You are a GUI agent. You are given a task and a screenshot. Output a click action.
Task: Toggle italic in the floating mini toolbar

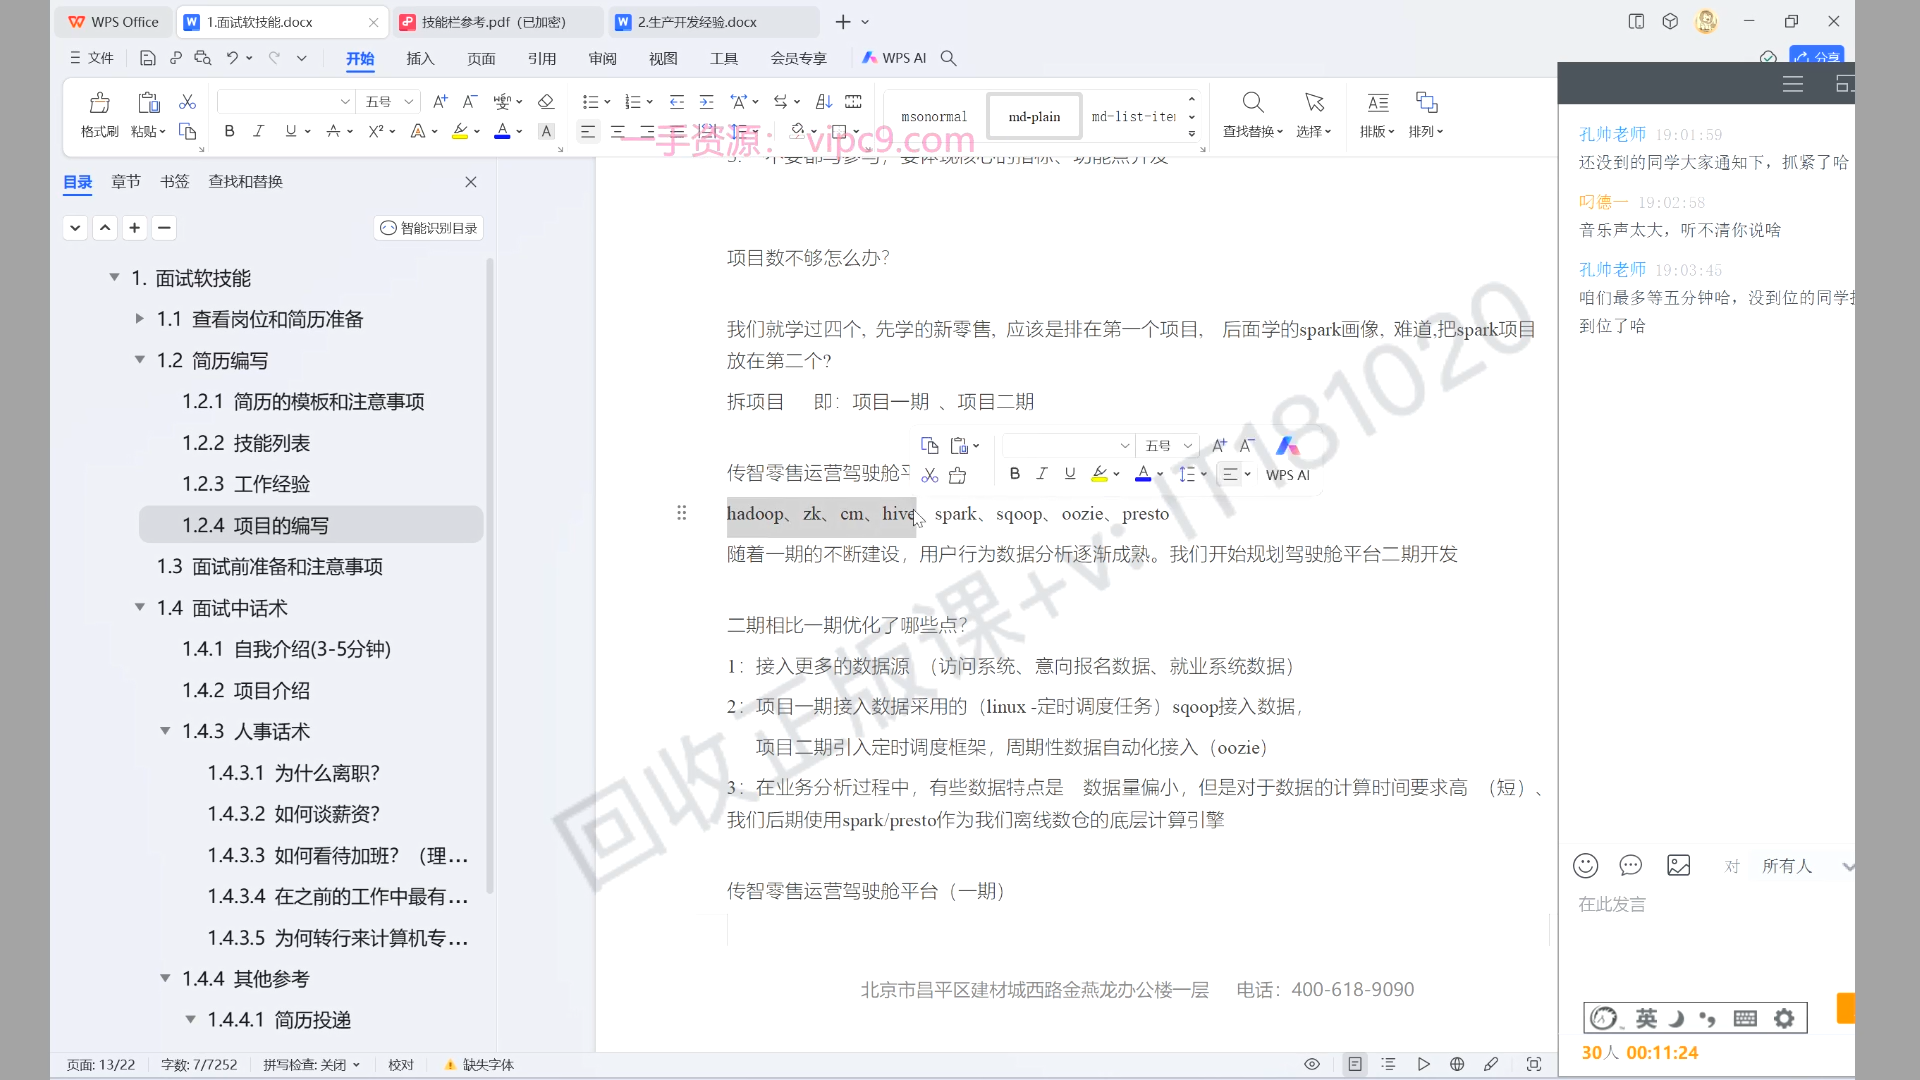[1042, 474]
